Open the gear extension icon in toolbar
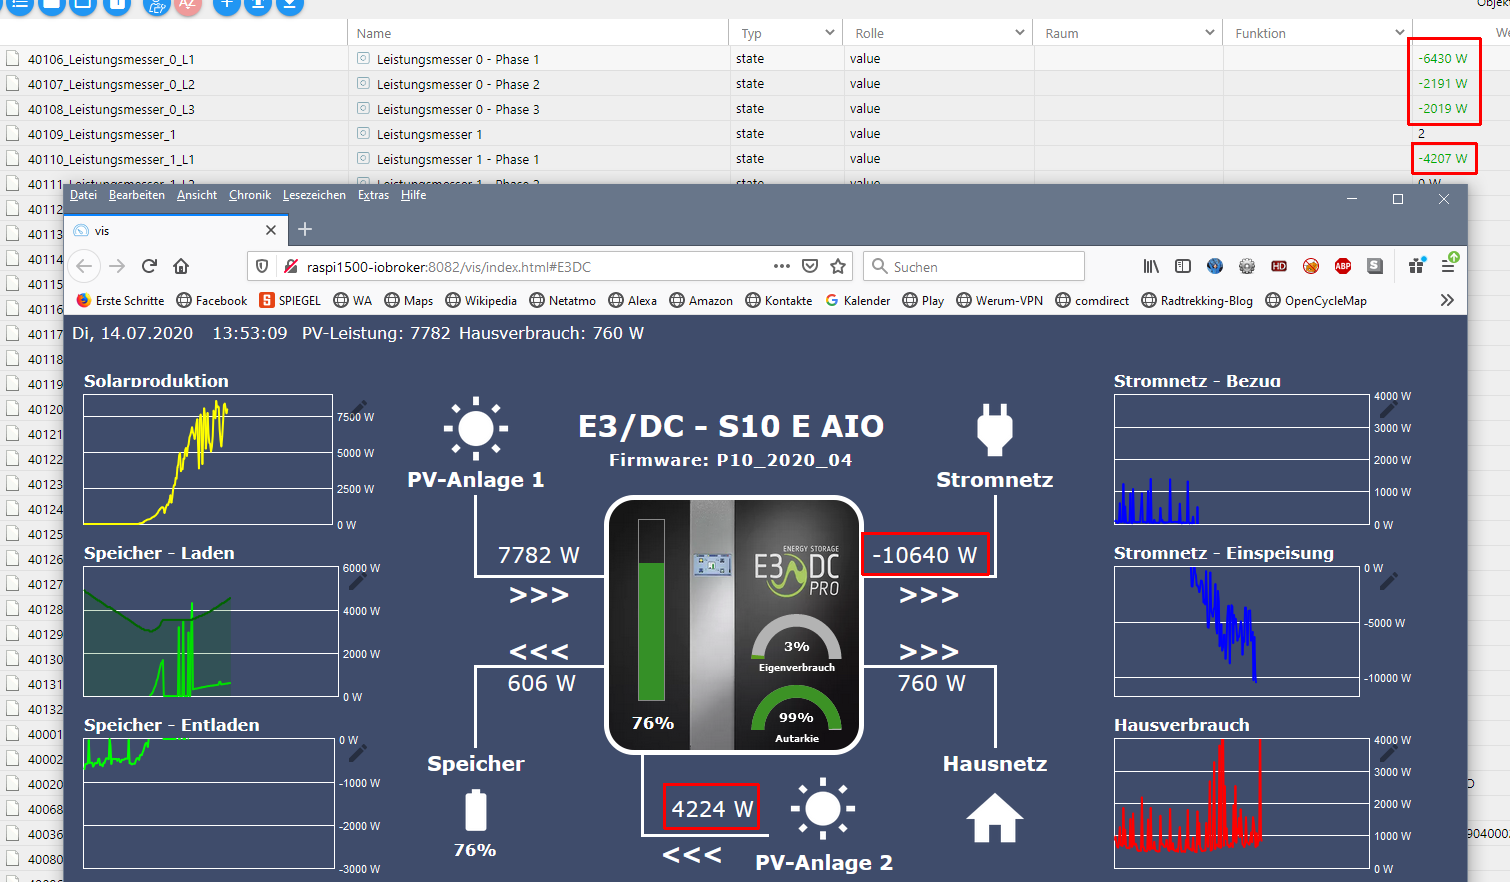1510x882 pixels. coord(1247,266)
